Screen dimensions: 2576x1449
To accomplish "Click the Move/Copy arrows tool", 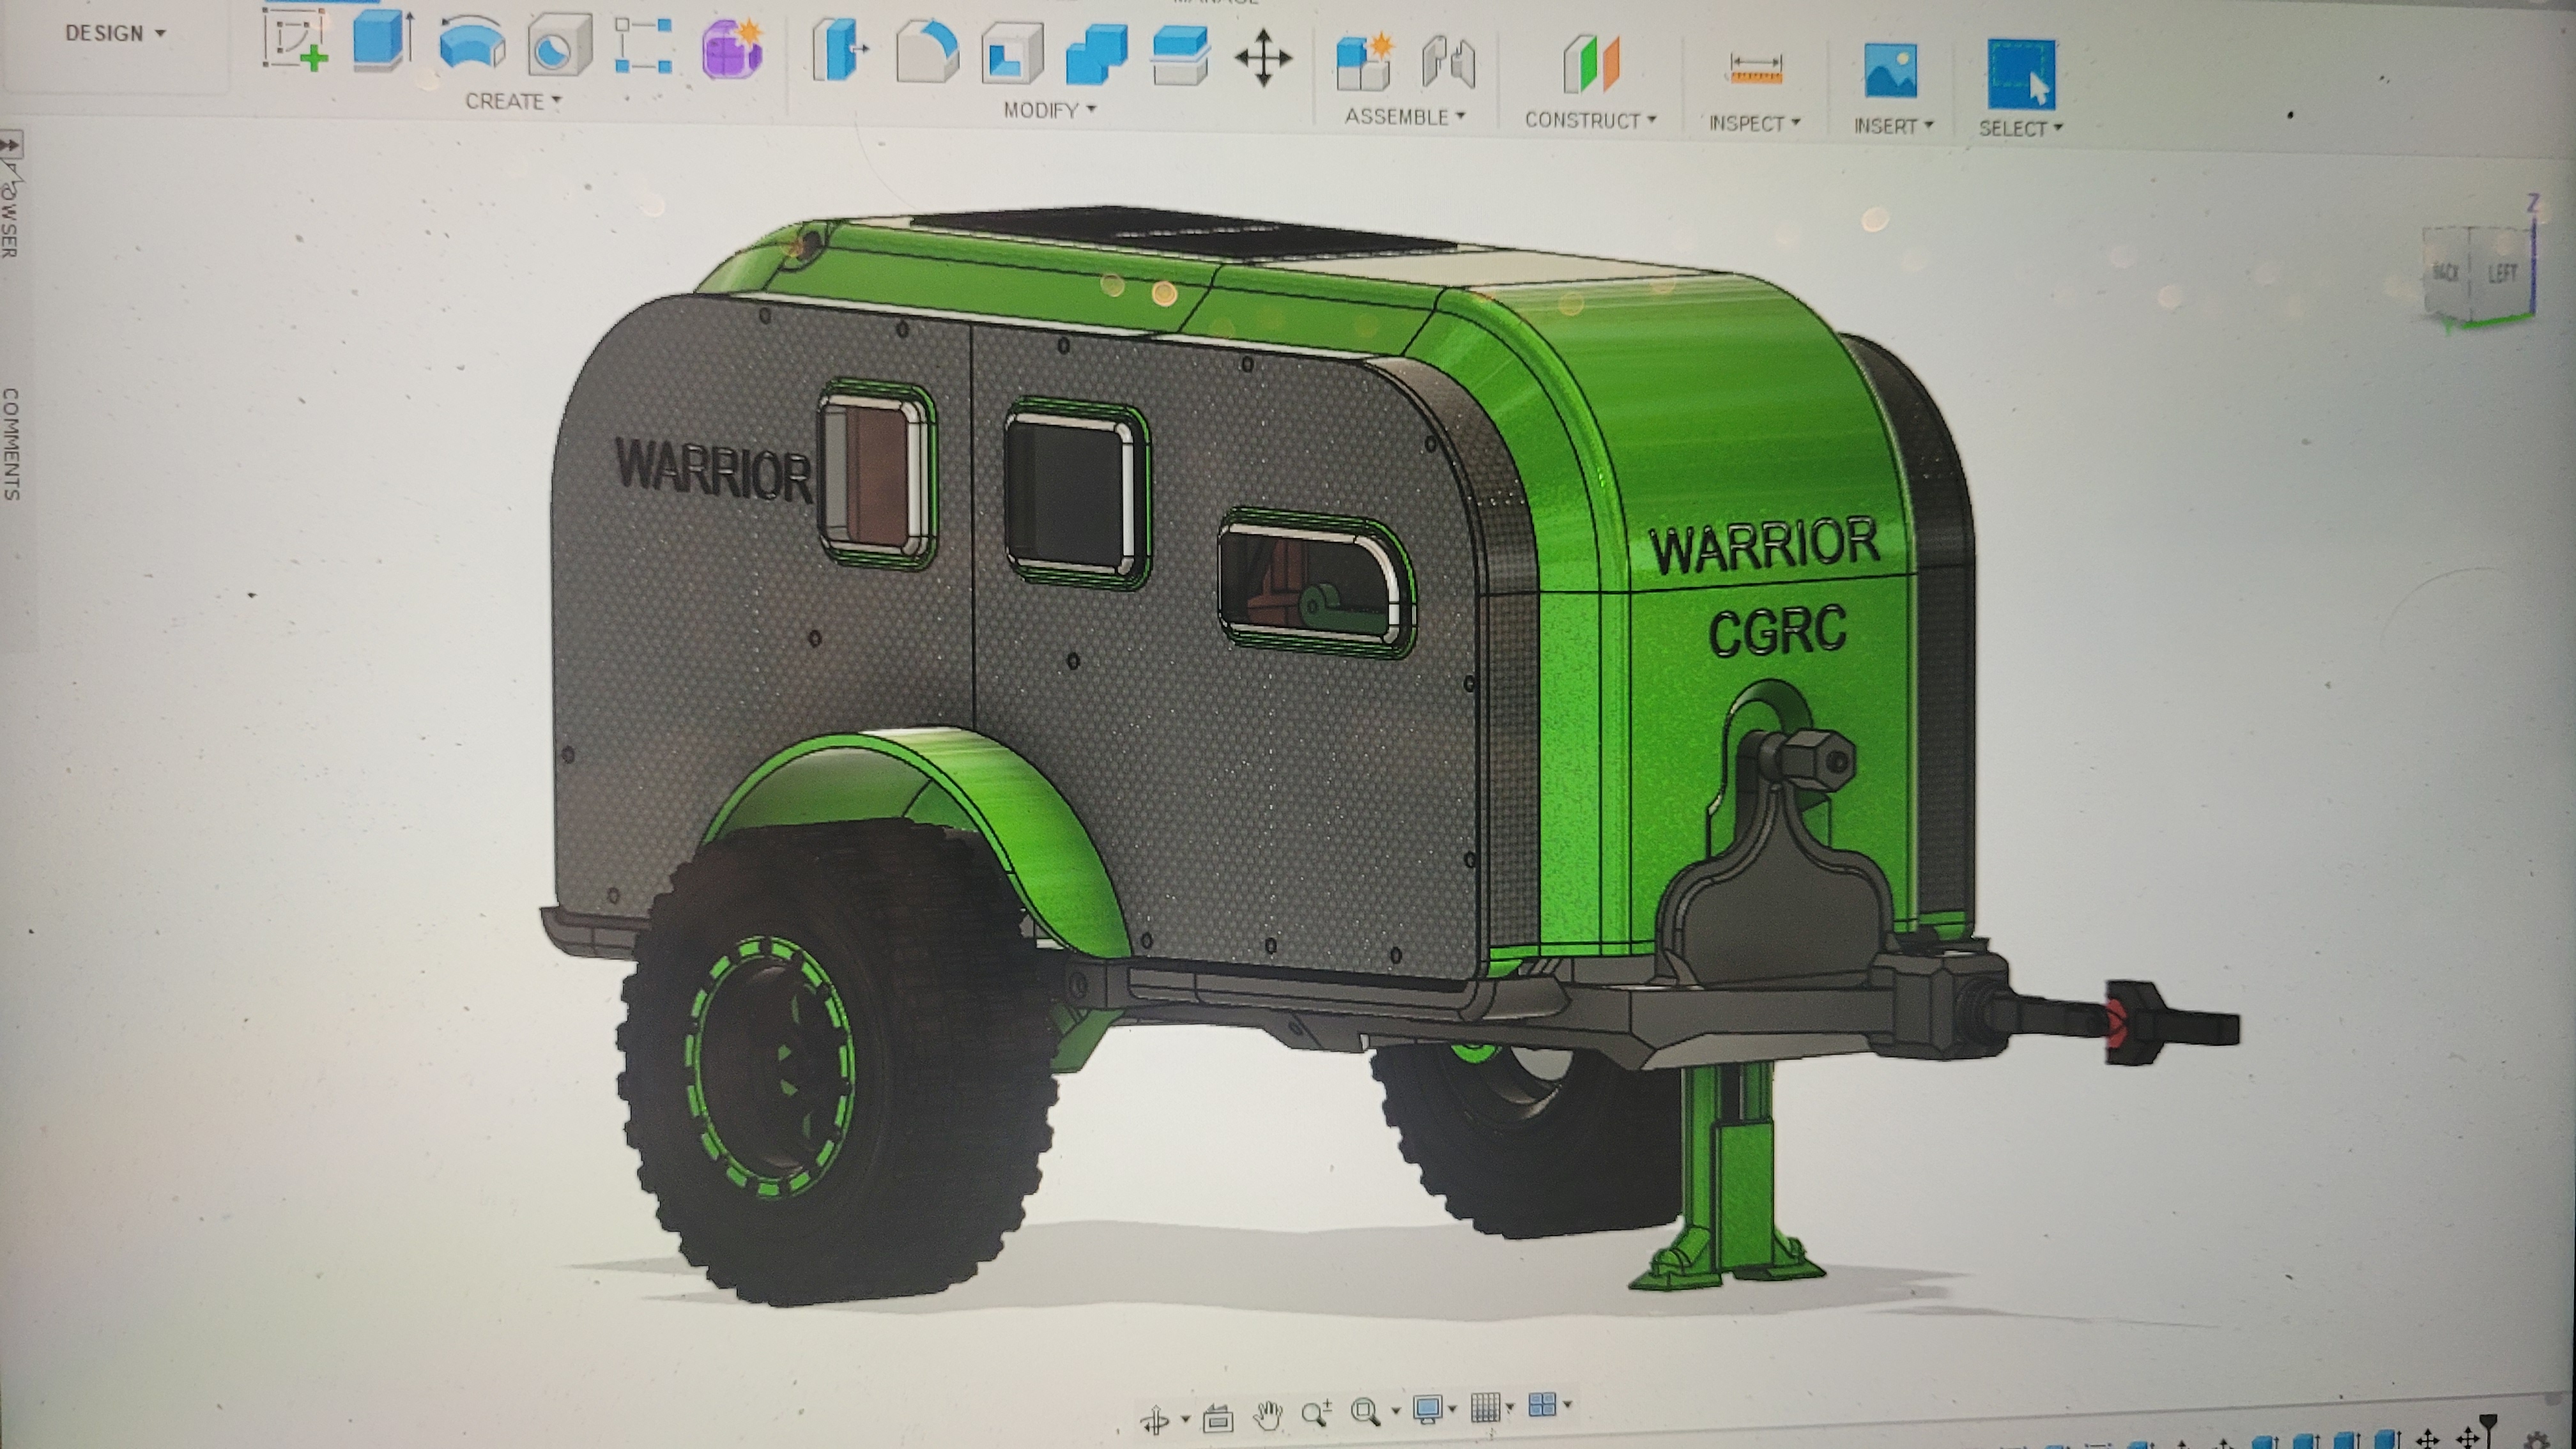I will (1264, 57).
